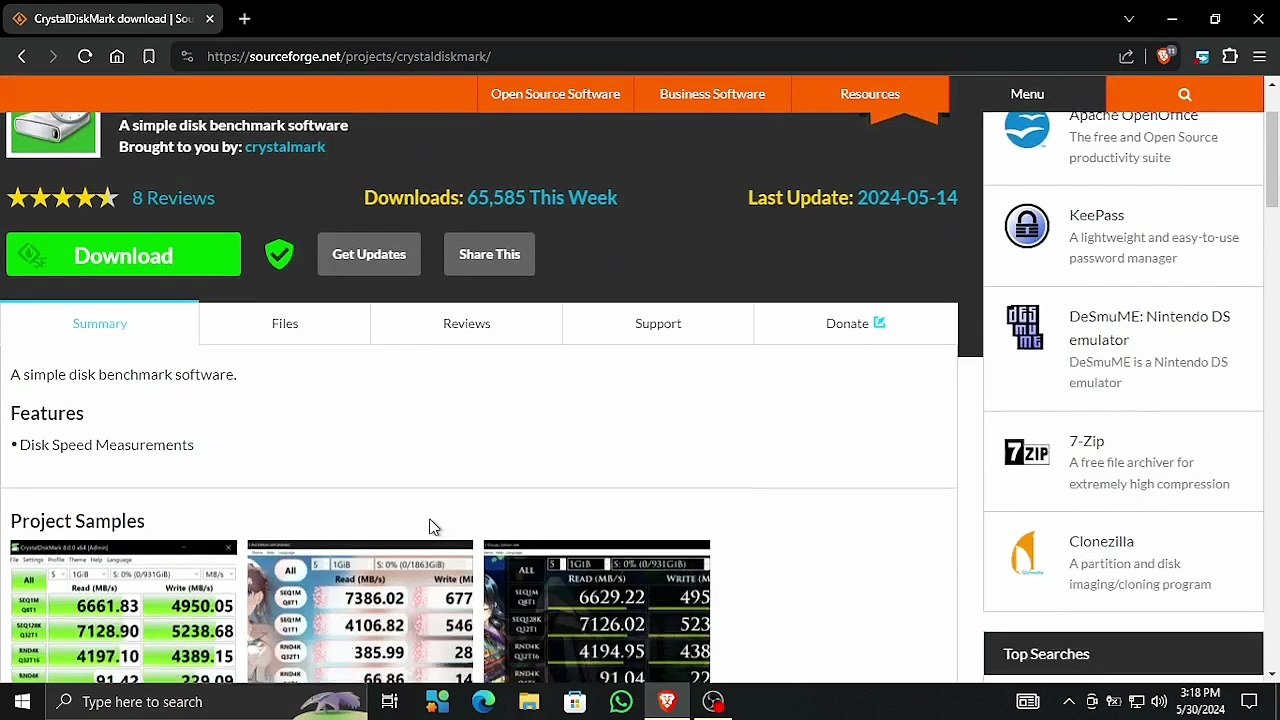Open a new browser tab

(x=244, y=19)
